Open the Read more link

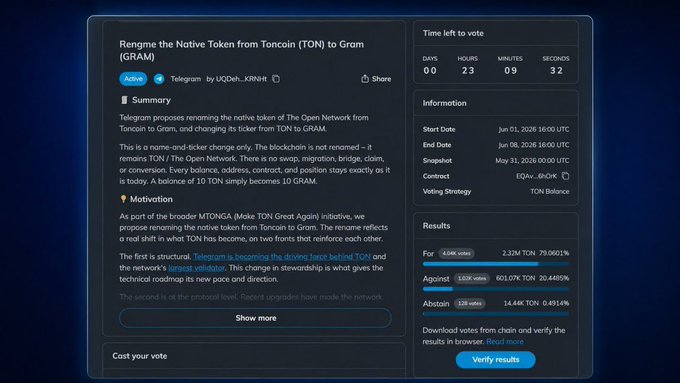click(504, 341)
